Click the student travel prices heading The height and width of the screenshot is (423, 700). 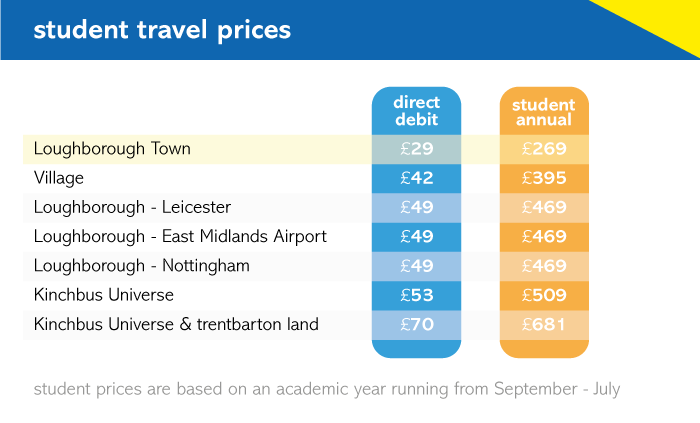click(162, 30)
